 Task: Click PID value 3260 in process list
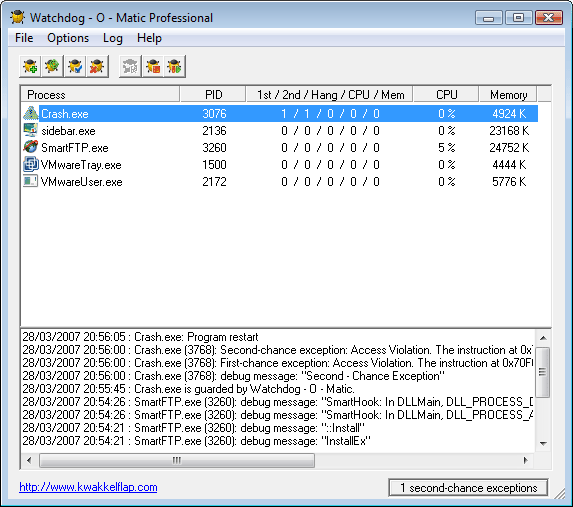(x=215, y=148)
